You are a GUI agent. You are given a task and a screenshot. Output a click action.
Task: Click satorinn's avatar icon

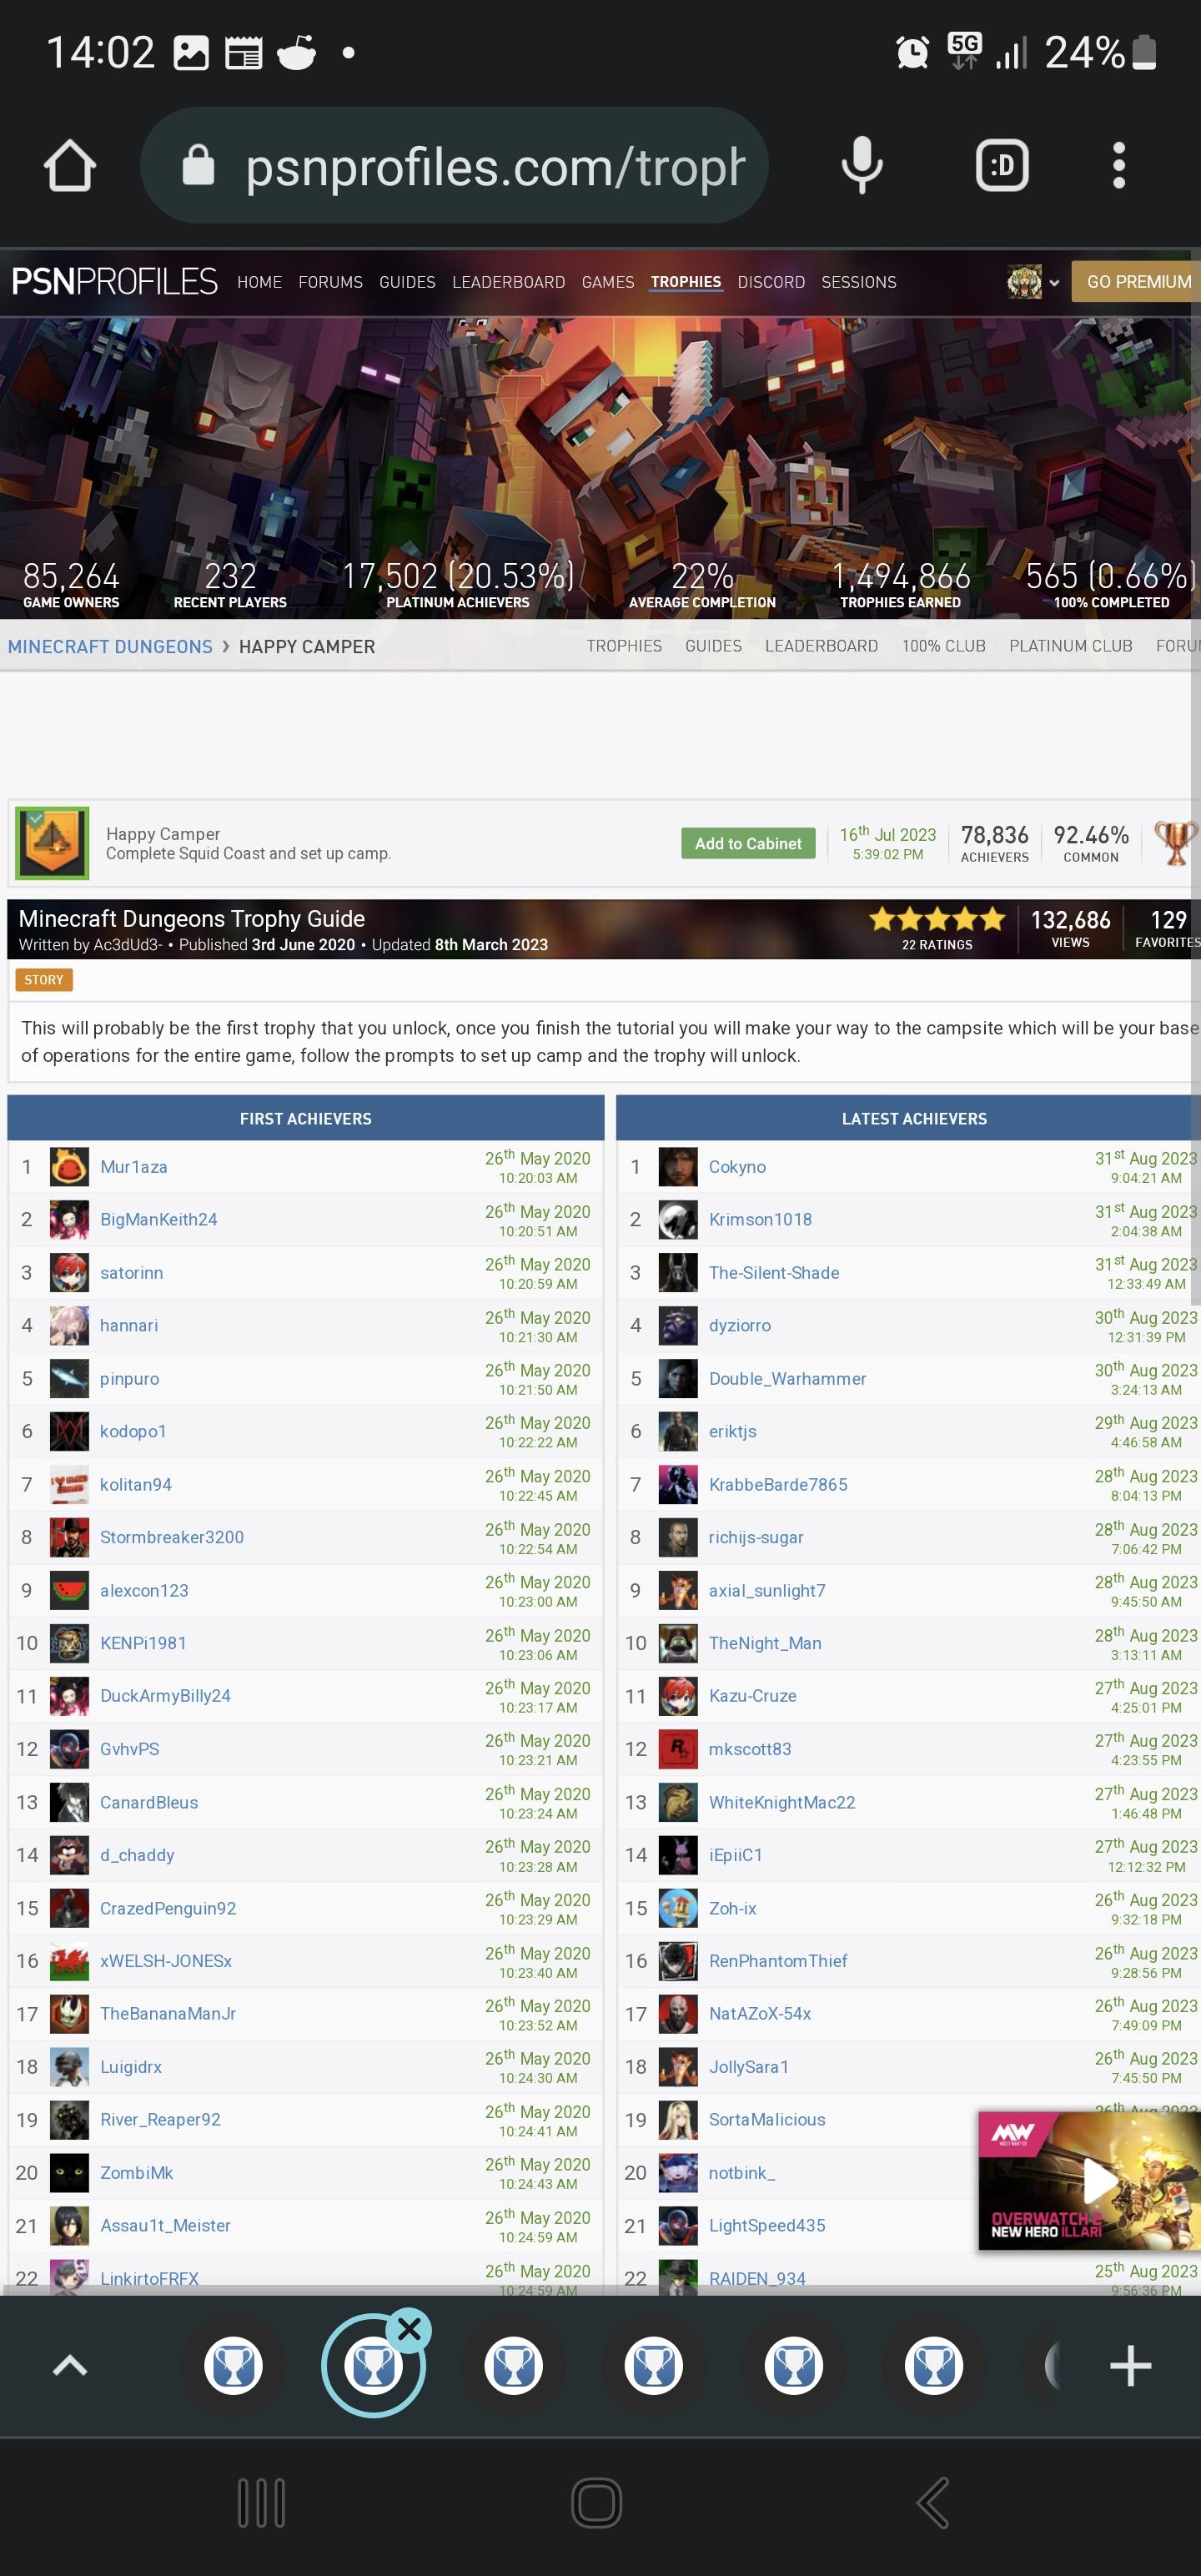point(69,1272)
